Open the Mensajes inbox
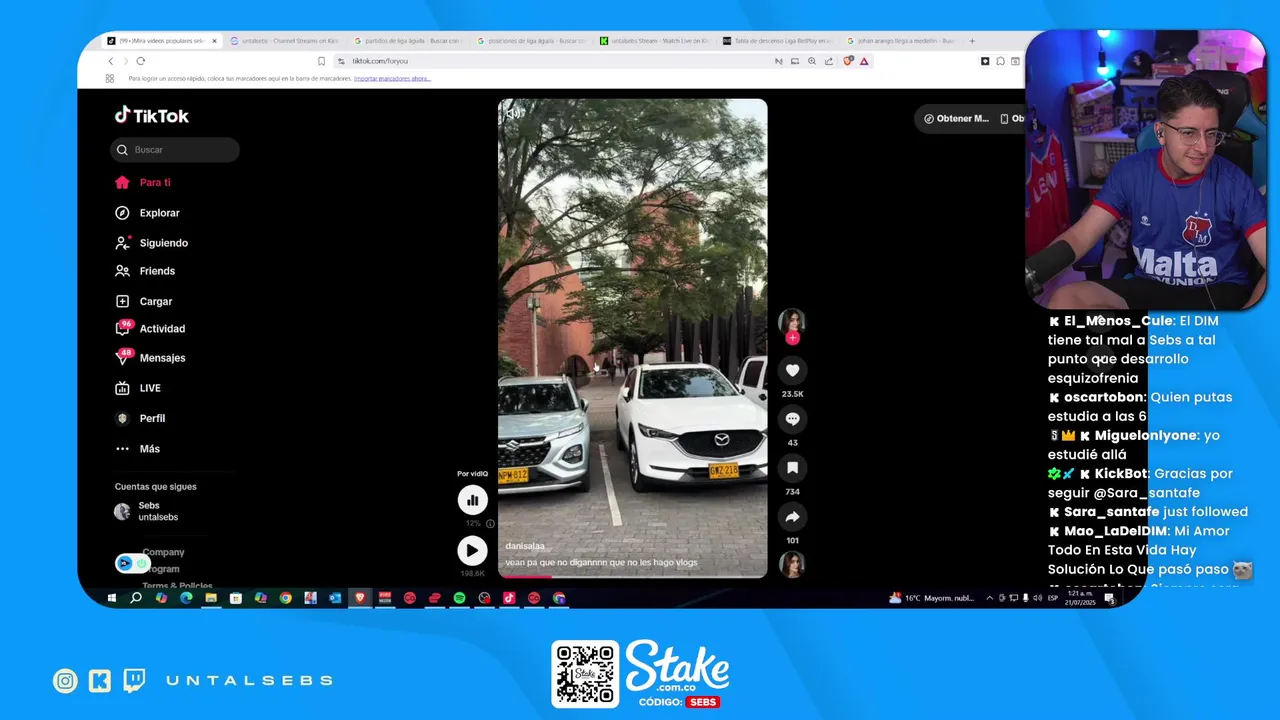The height and width of the screenshot is (720, 1280). [150, 358]
